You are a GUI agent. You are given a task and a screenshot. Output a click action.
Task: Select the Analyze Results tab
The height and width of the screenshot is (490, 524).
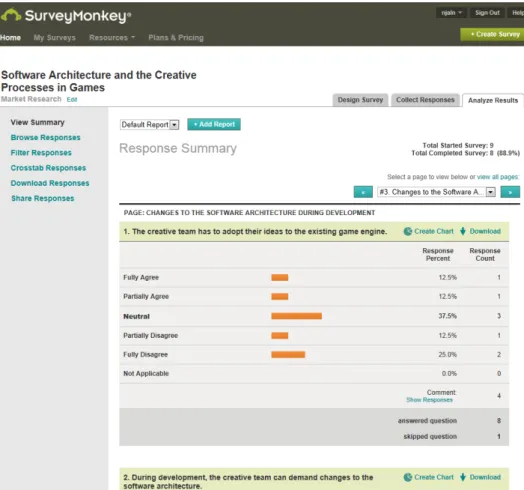click(x=493, y=100)
